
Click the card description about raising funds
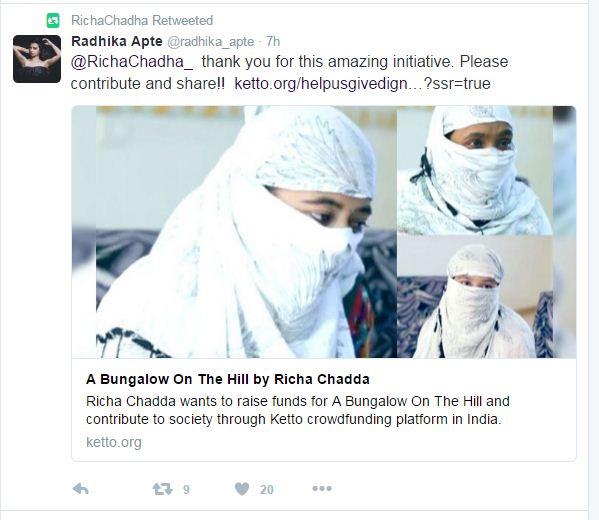[298, 410]
